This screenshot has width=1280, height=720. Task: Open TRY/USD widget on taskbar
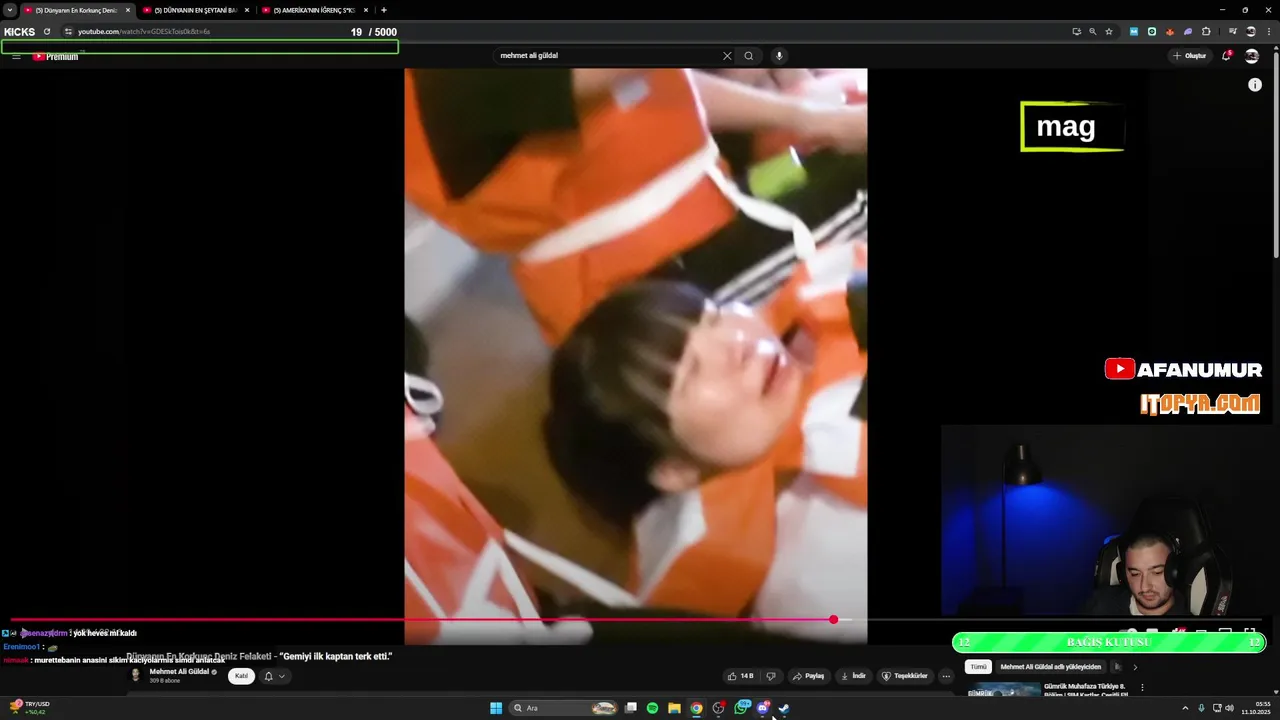[30, 708]
